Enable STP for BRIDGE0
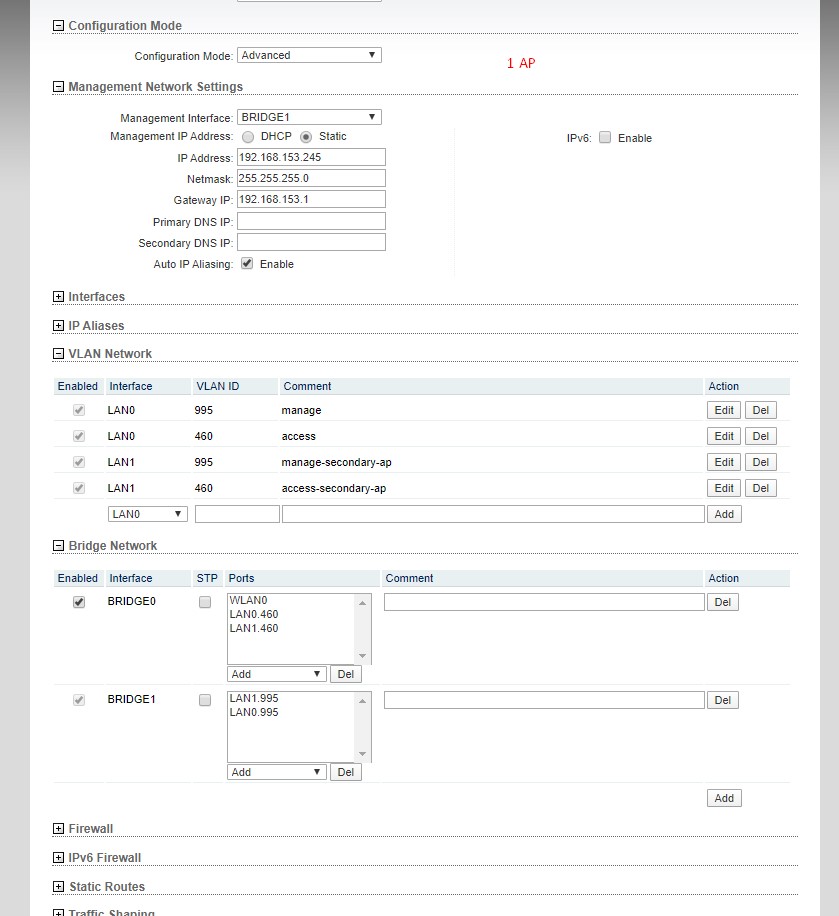The height and width of the screenshot is (916, 839). [205, 602]
